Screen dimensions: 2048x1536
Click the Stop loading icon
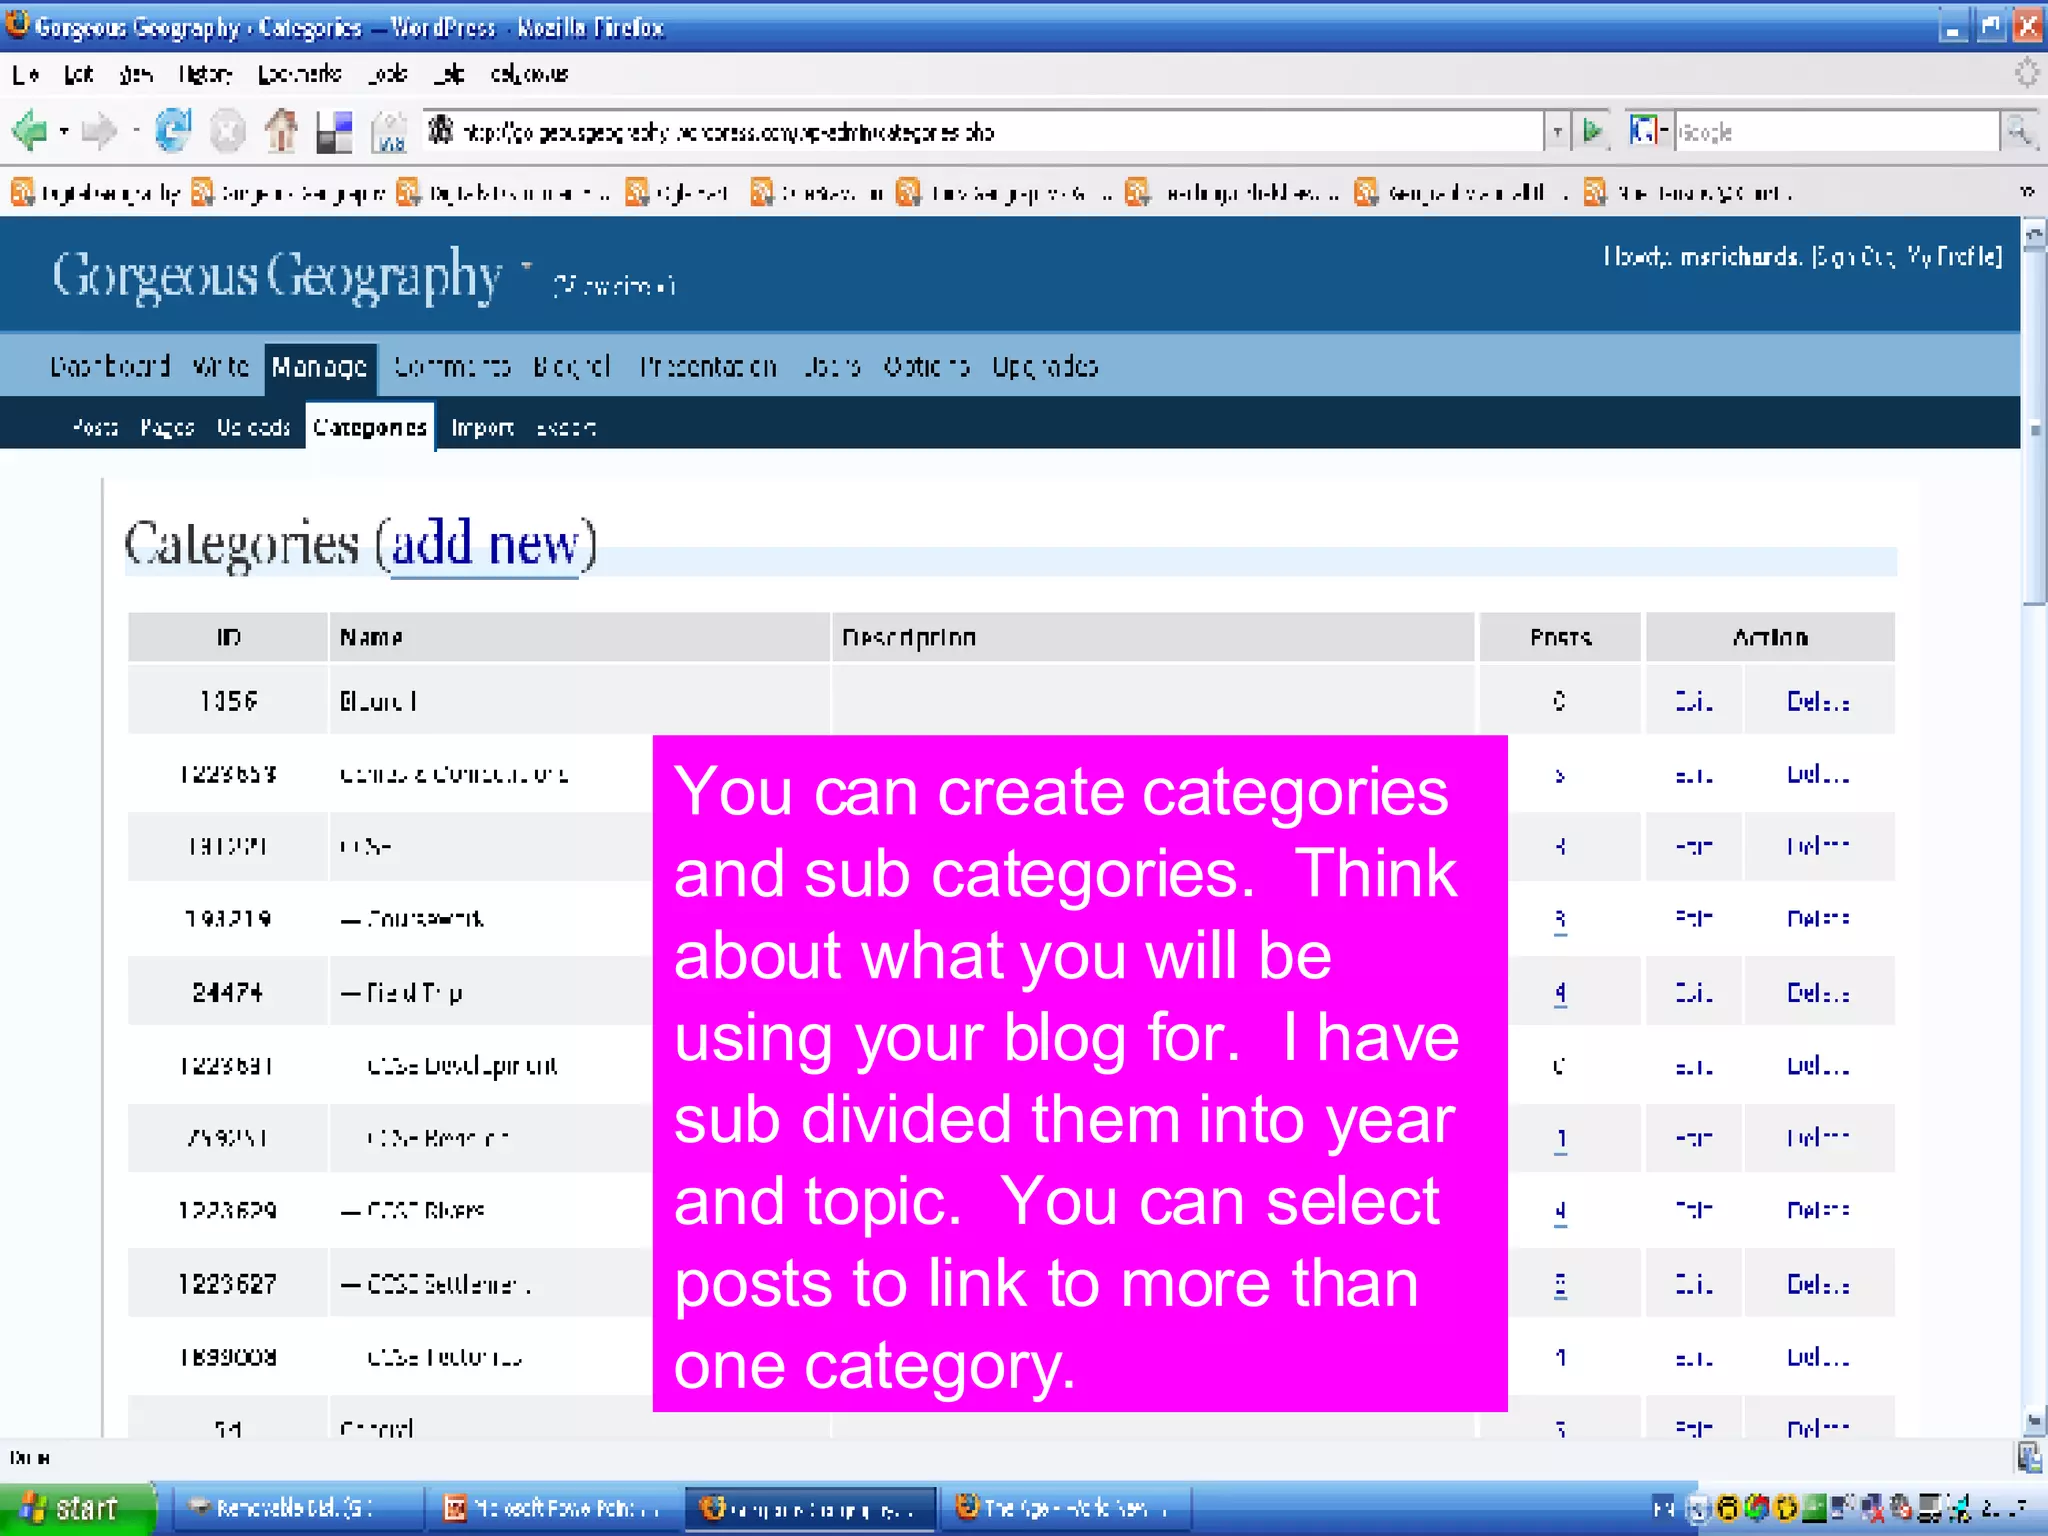point(228,131)
